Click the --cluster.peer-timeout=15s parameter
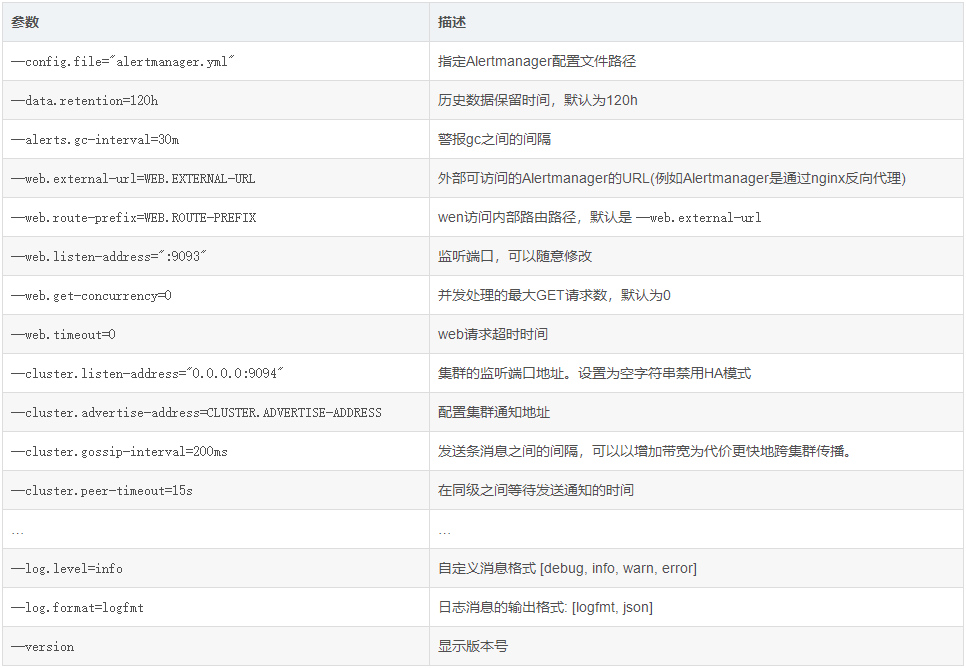966x668 pixels. (108, 490)
